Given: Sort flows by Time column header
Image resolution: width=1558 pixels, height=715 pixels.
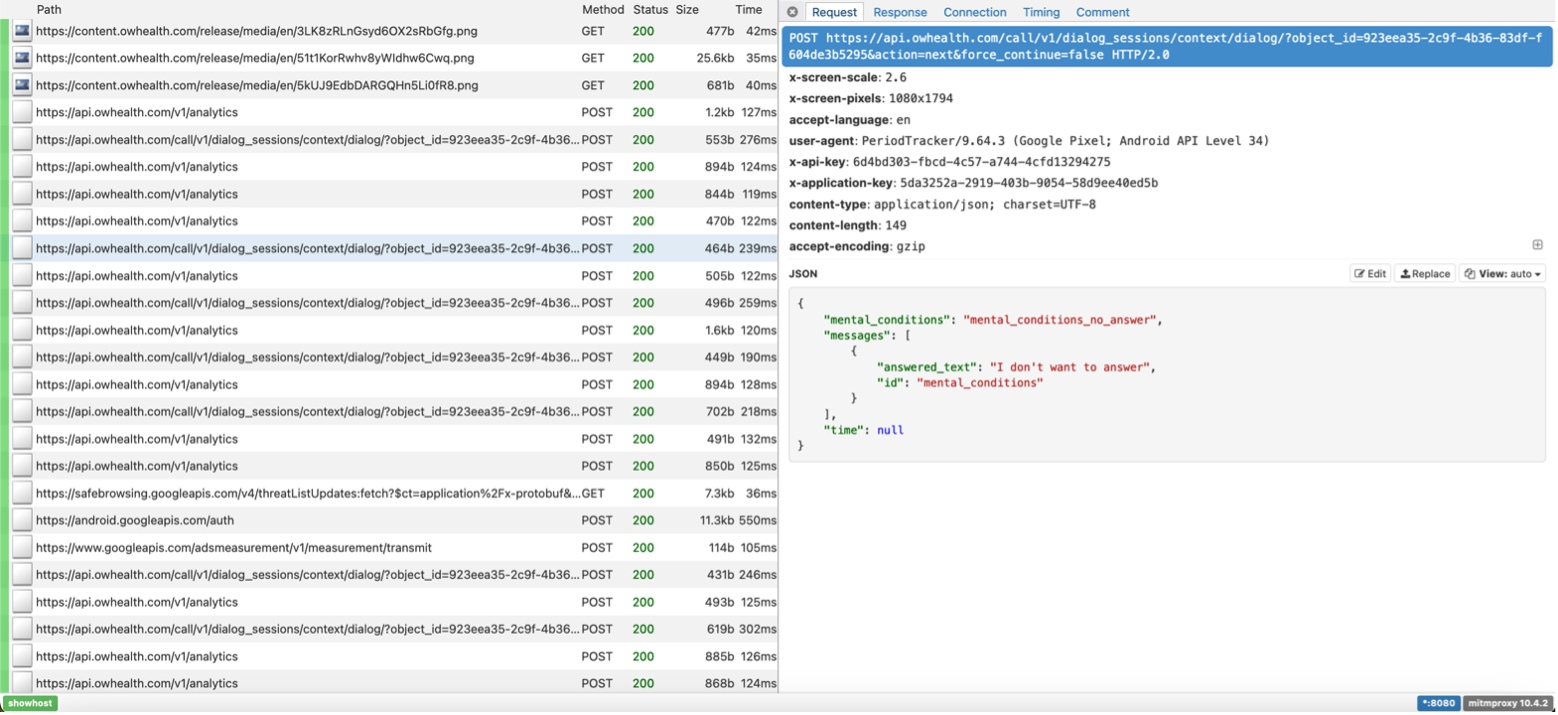Looking at the screenshot, I should (x=748, y=9).
